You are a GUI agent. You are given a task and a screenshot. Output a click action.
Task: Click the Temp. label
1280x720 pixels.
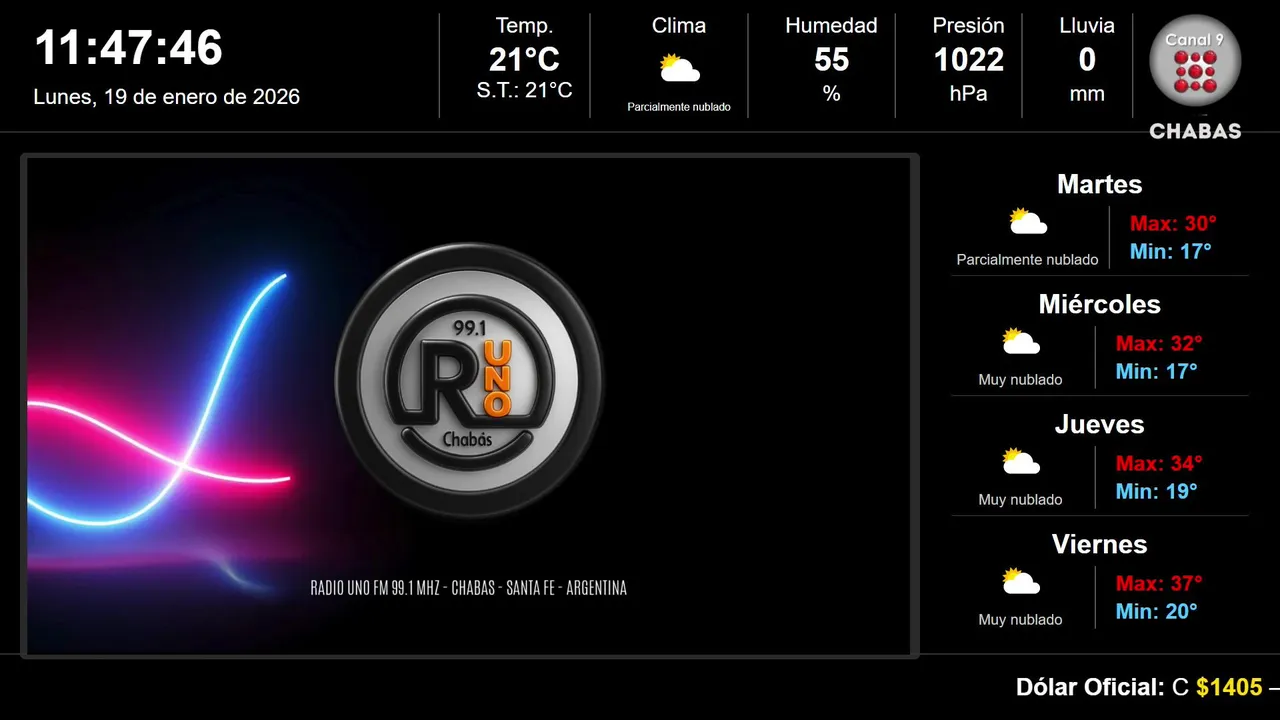(524, 26)
